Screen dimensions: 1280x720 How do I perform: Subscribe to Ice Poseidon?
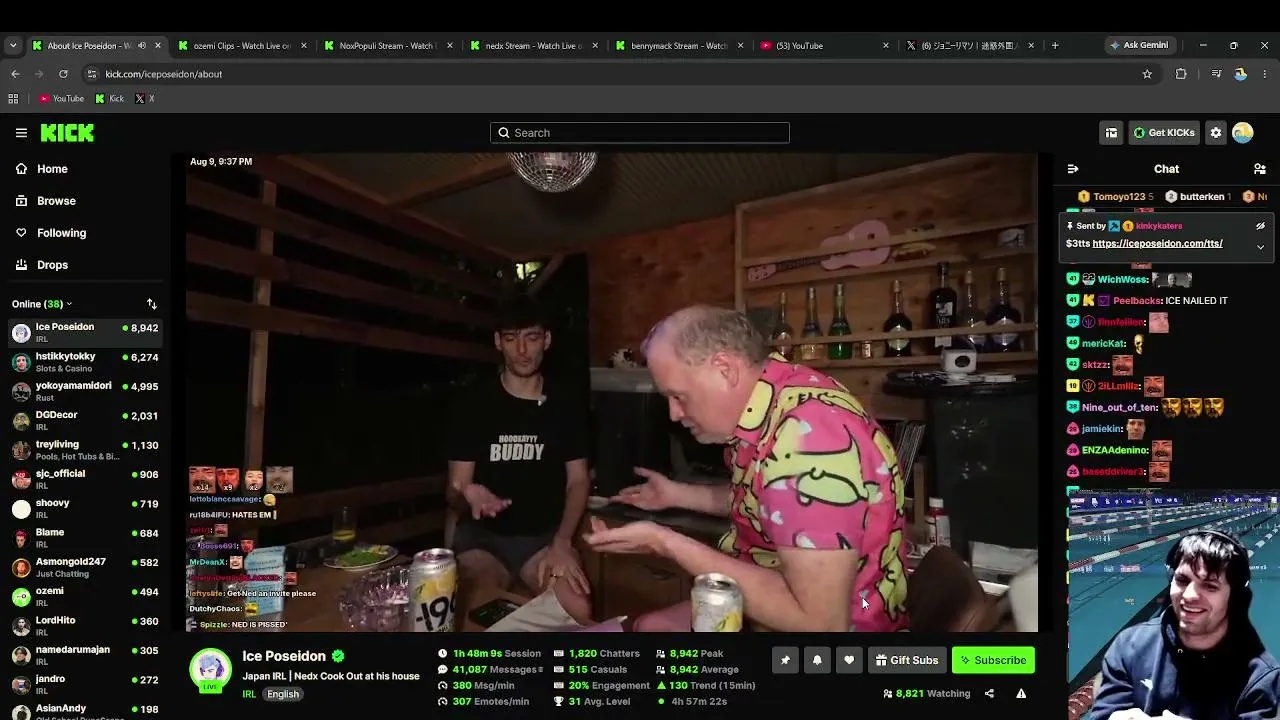994,660
